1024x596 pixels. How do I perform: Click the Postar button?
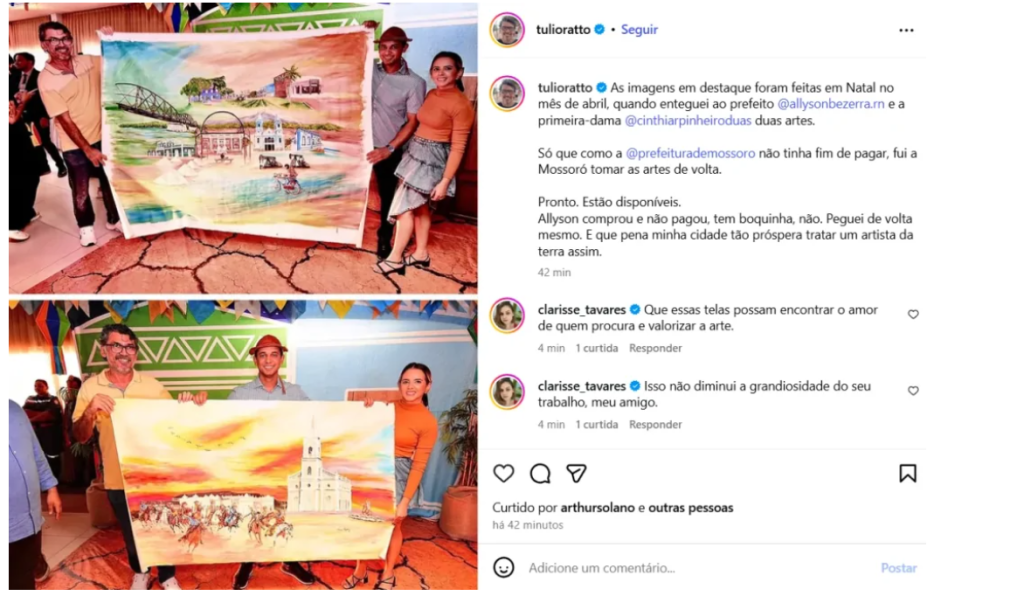(899, 568)
